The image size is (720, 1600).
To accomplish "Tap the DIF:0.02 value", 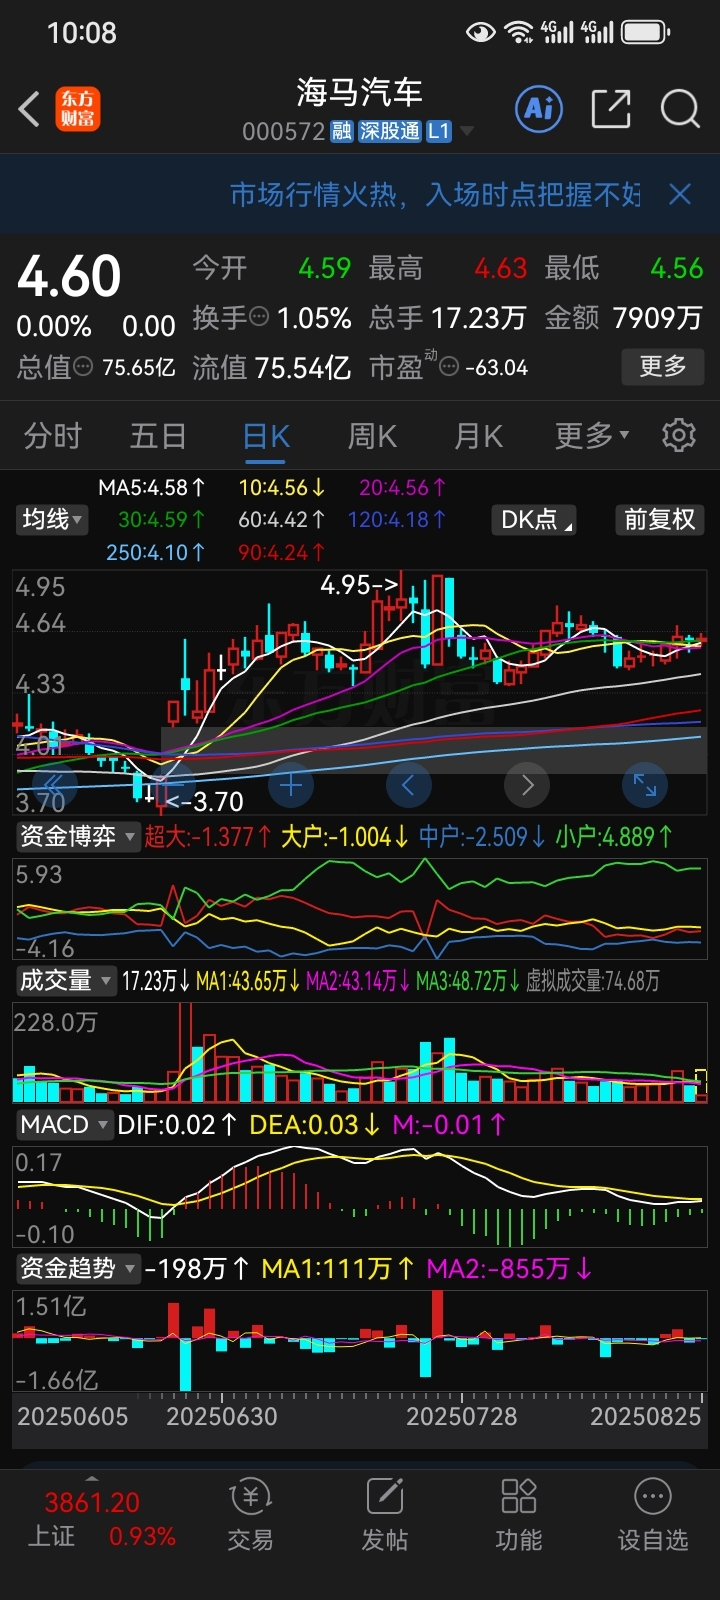I will 177,1125.
